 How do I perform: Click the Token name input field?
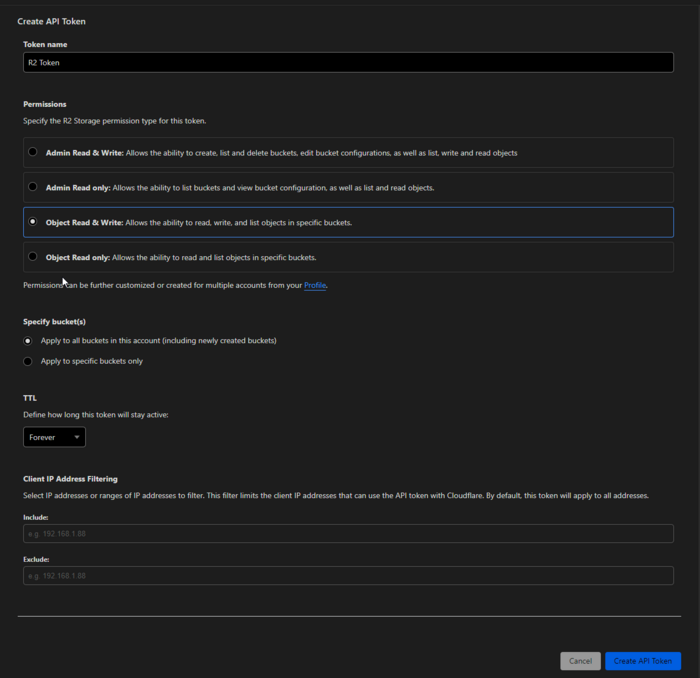tap(348, 62)
